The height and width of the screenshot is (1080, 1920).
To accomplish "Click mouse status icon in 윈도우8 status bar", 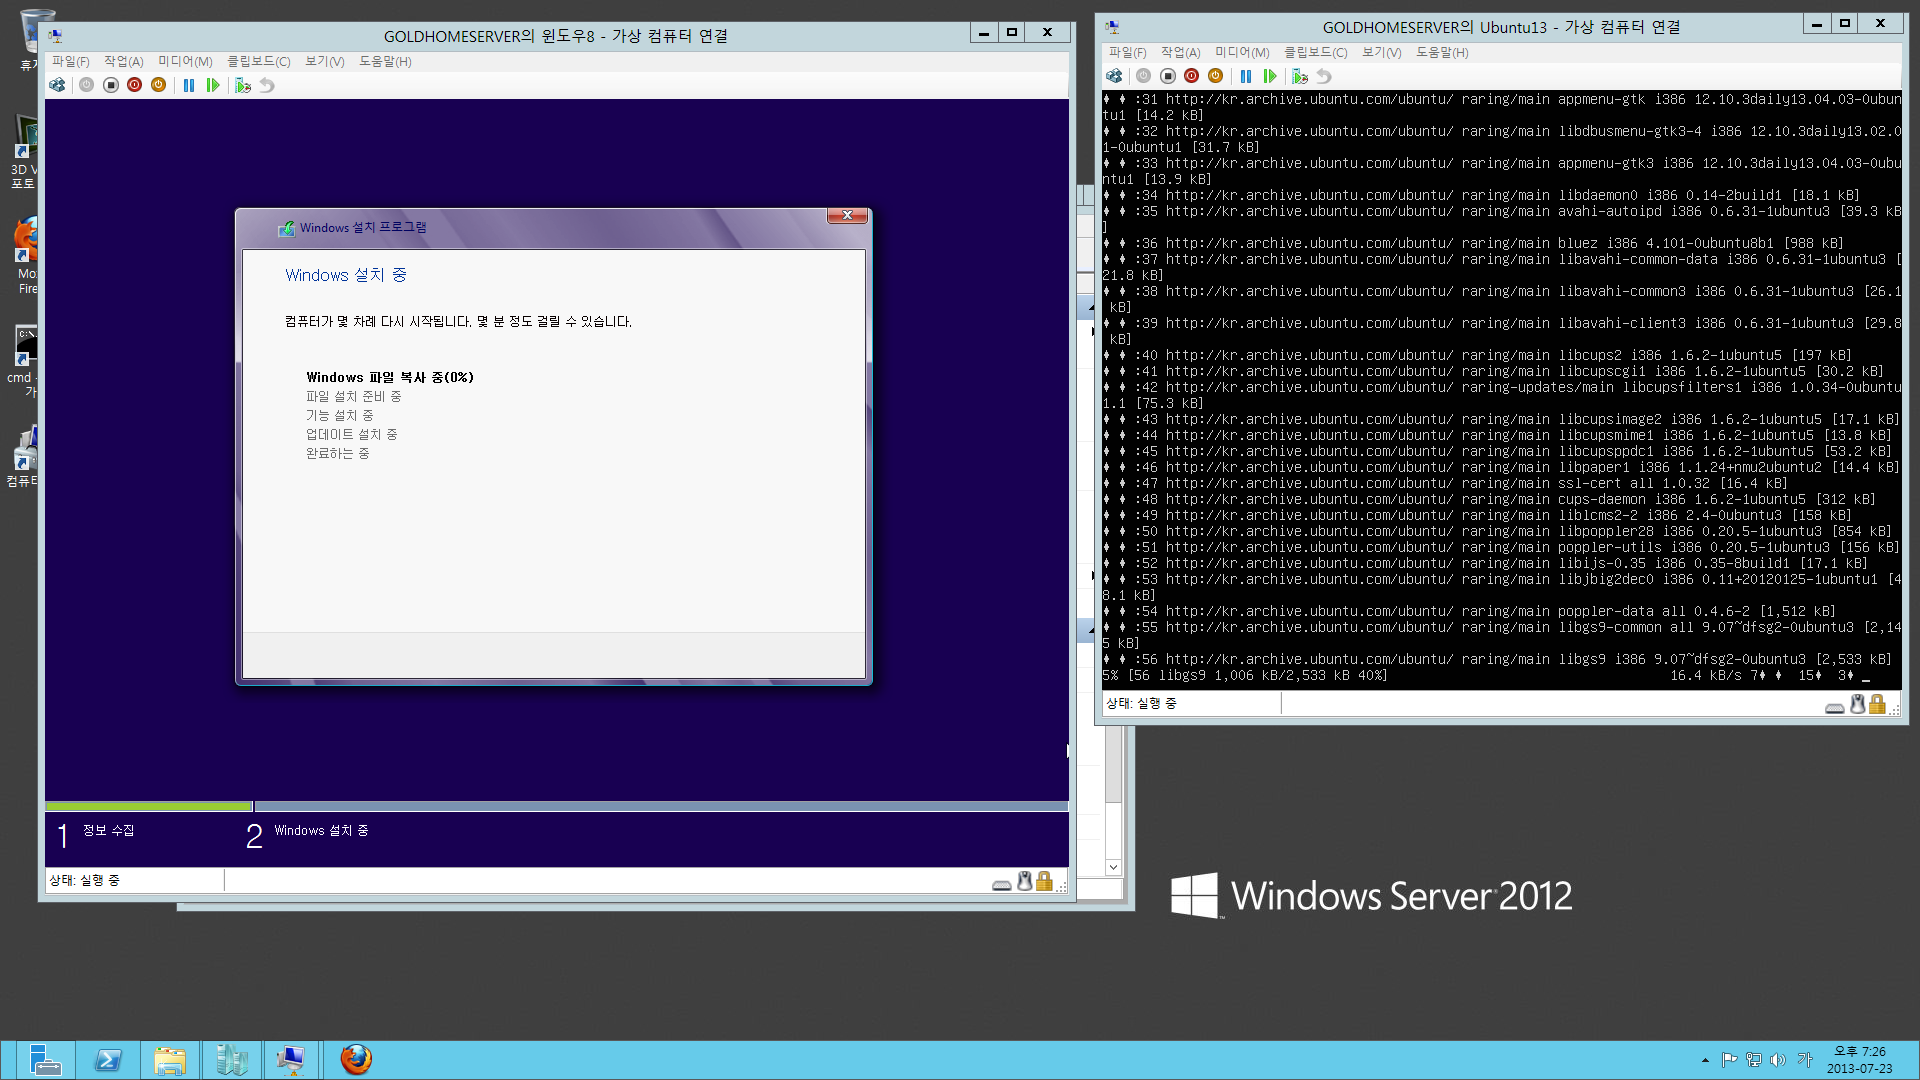I will coord(1024,881).
